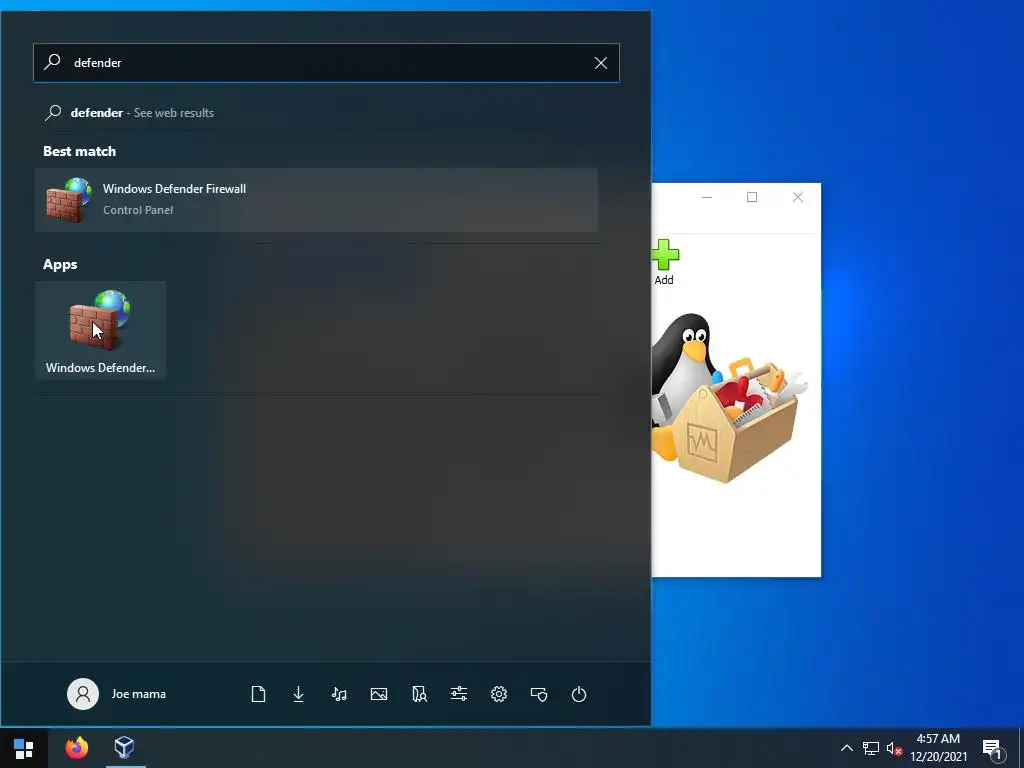
Task: Open personal folder icon in start menu
Action: point(419,694)
